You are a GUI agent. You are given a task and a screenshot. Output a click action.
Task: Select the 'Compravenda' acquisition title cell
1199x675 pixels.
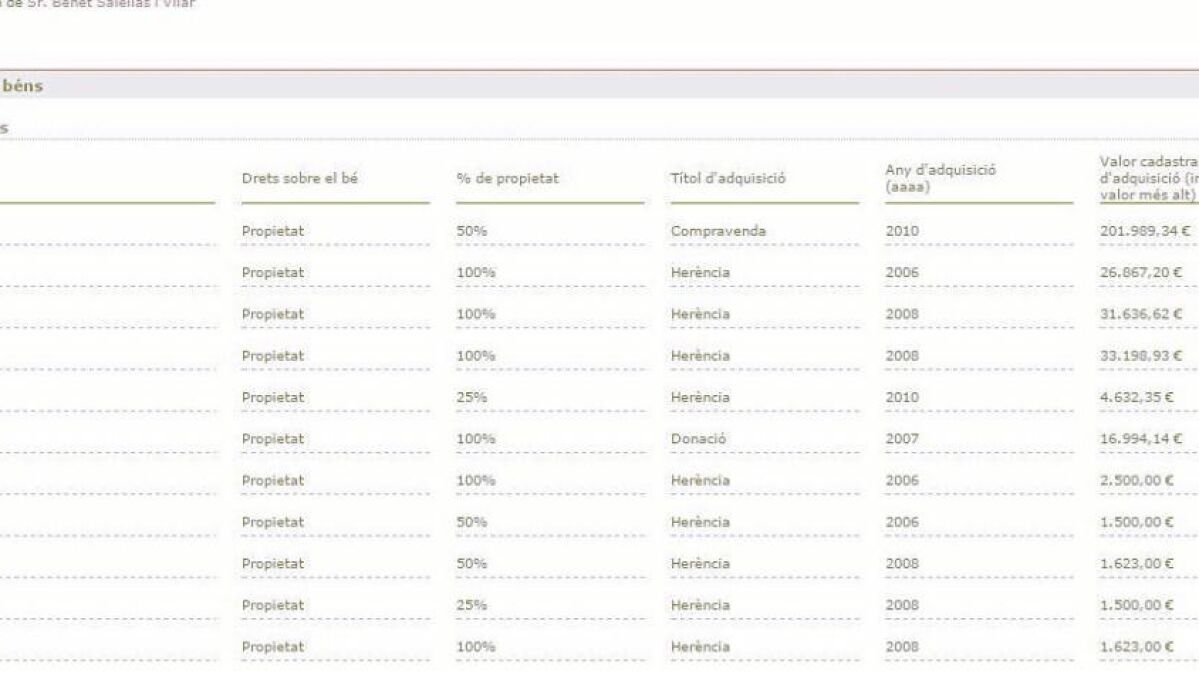pyautogui.click(x=718, y=231)
